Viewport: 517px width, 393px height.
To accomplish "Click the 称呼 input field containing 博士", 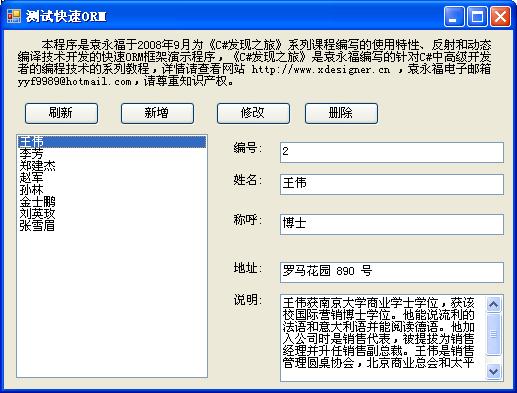I will [x=392, y=224].
